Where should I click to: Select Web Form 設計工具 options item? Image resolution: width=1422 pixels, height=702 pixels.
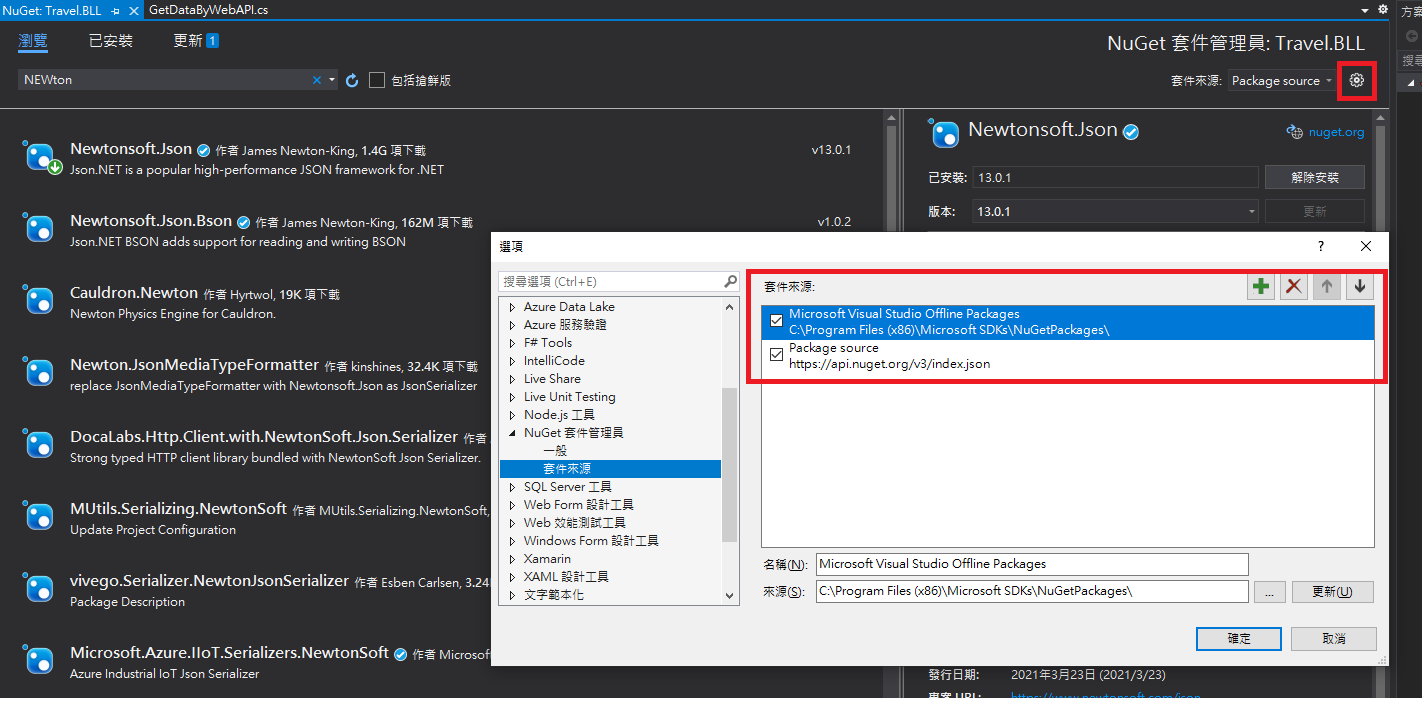(x=578, y=505)
